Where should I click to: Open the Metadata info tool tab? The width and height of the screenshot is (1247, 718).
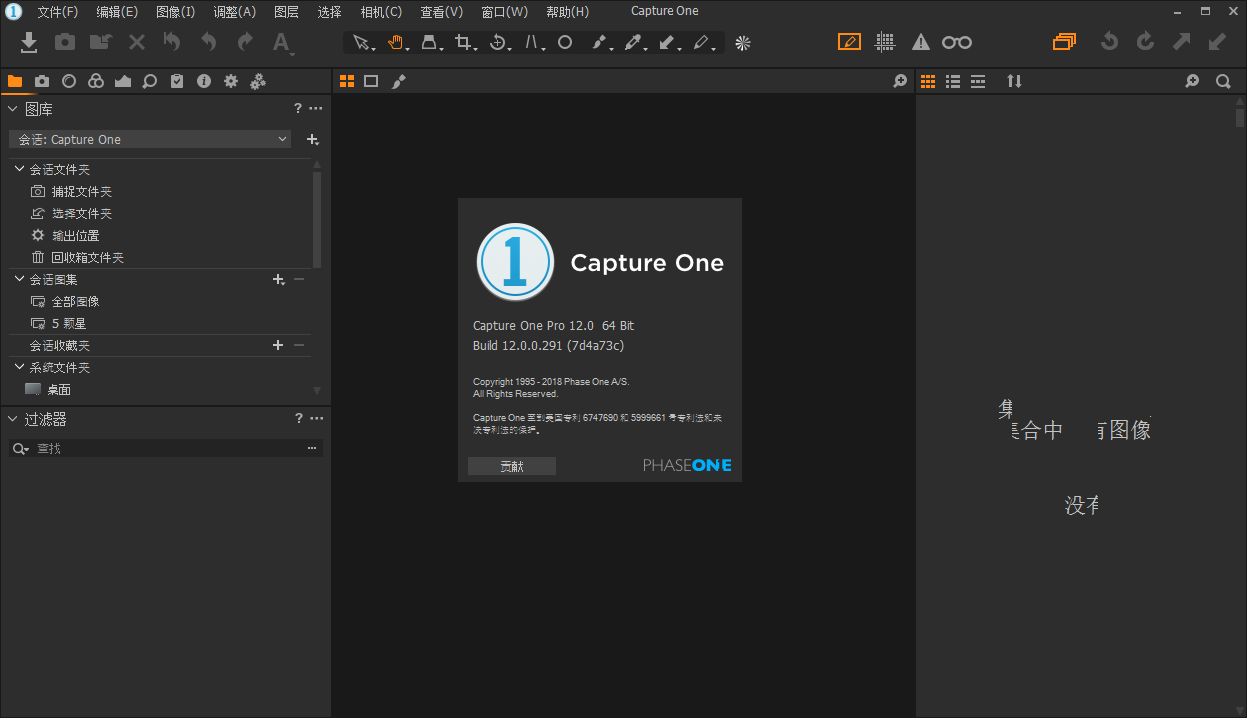tap(204, 81)
